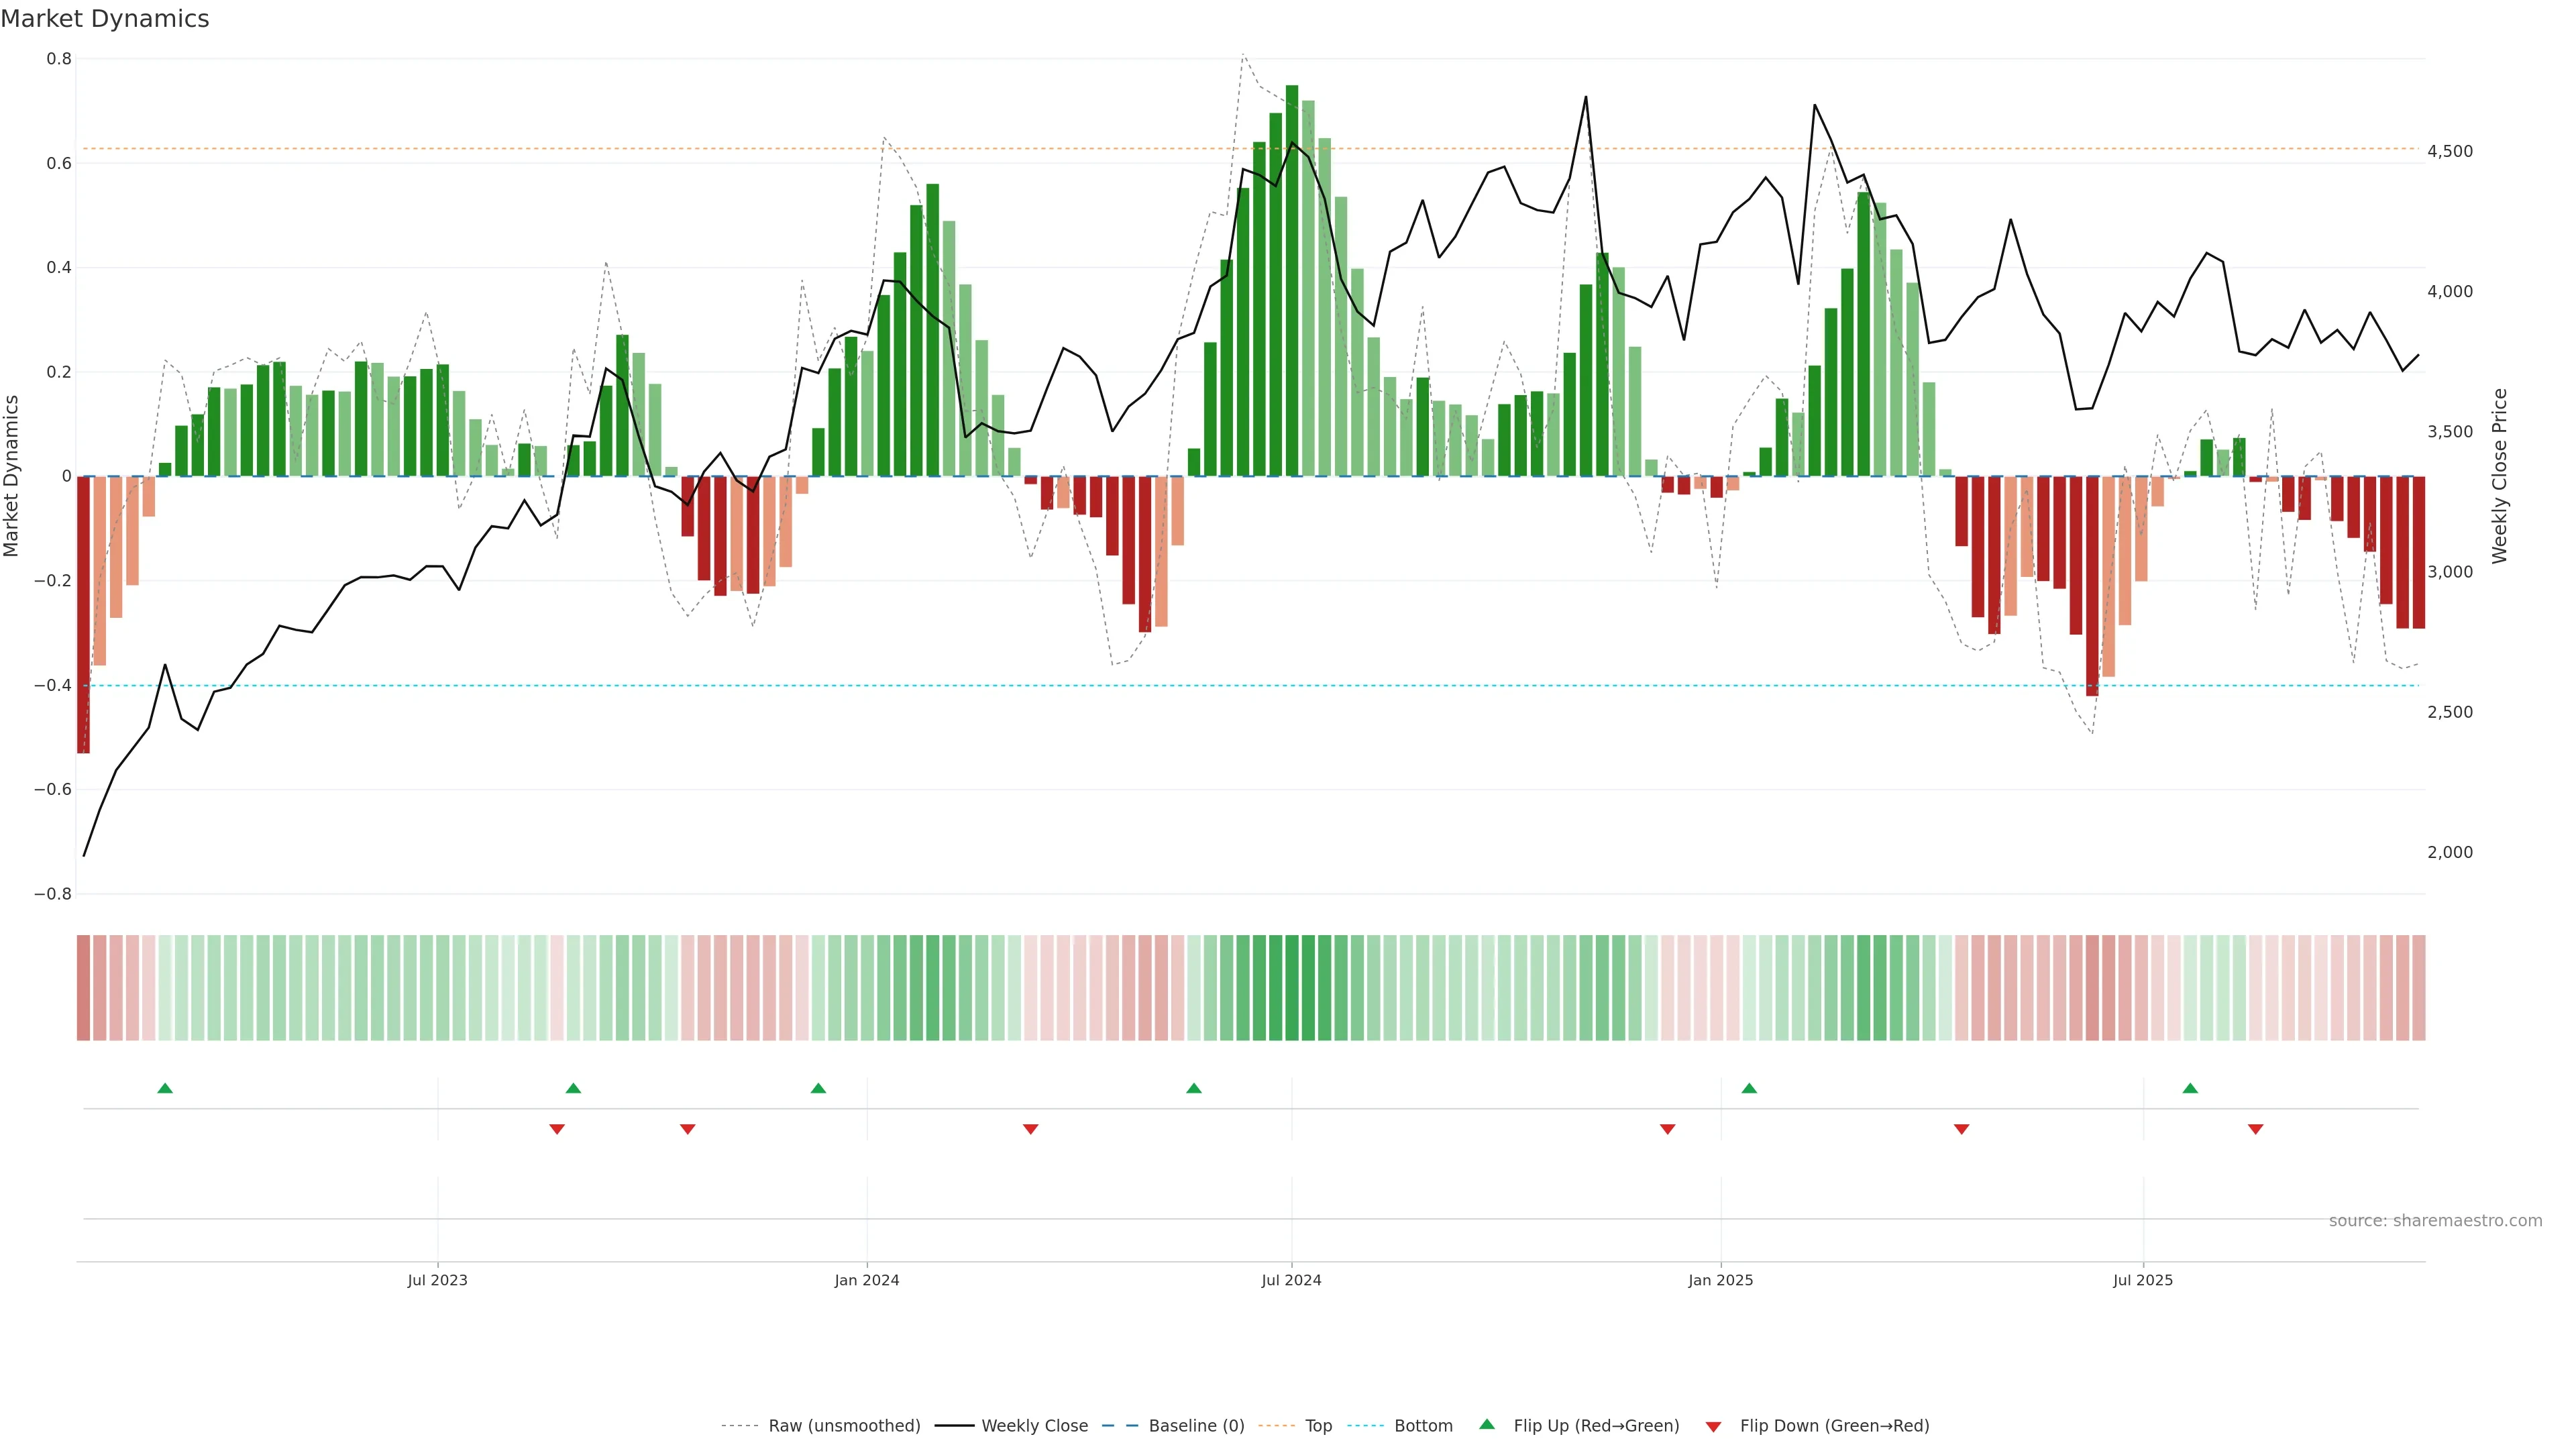Click the darkest green heatmap cell near Jul 2024
Viewport: 2576px width, 1449px height.
tap(1292, 988)
